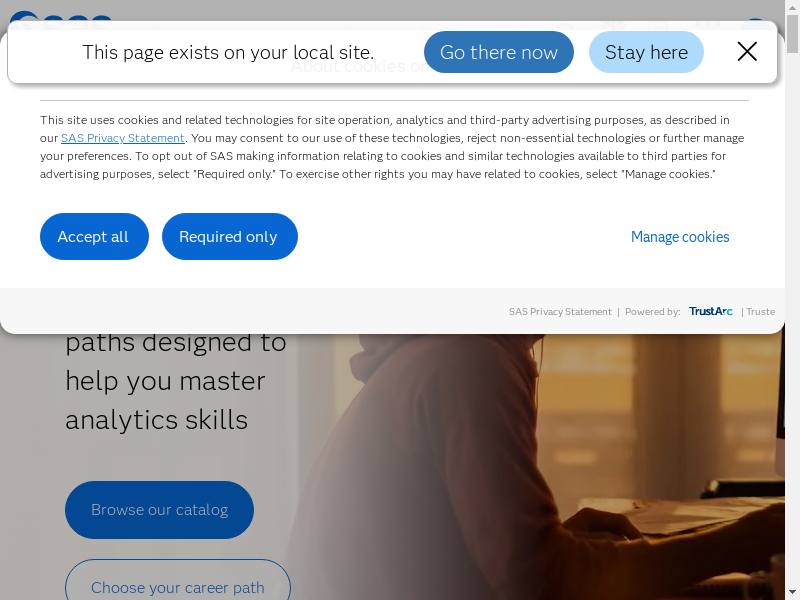Close the local site notification banner
The width and height of the screenshot is (800, 600).
[747, 52]
